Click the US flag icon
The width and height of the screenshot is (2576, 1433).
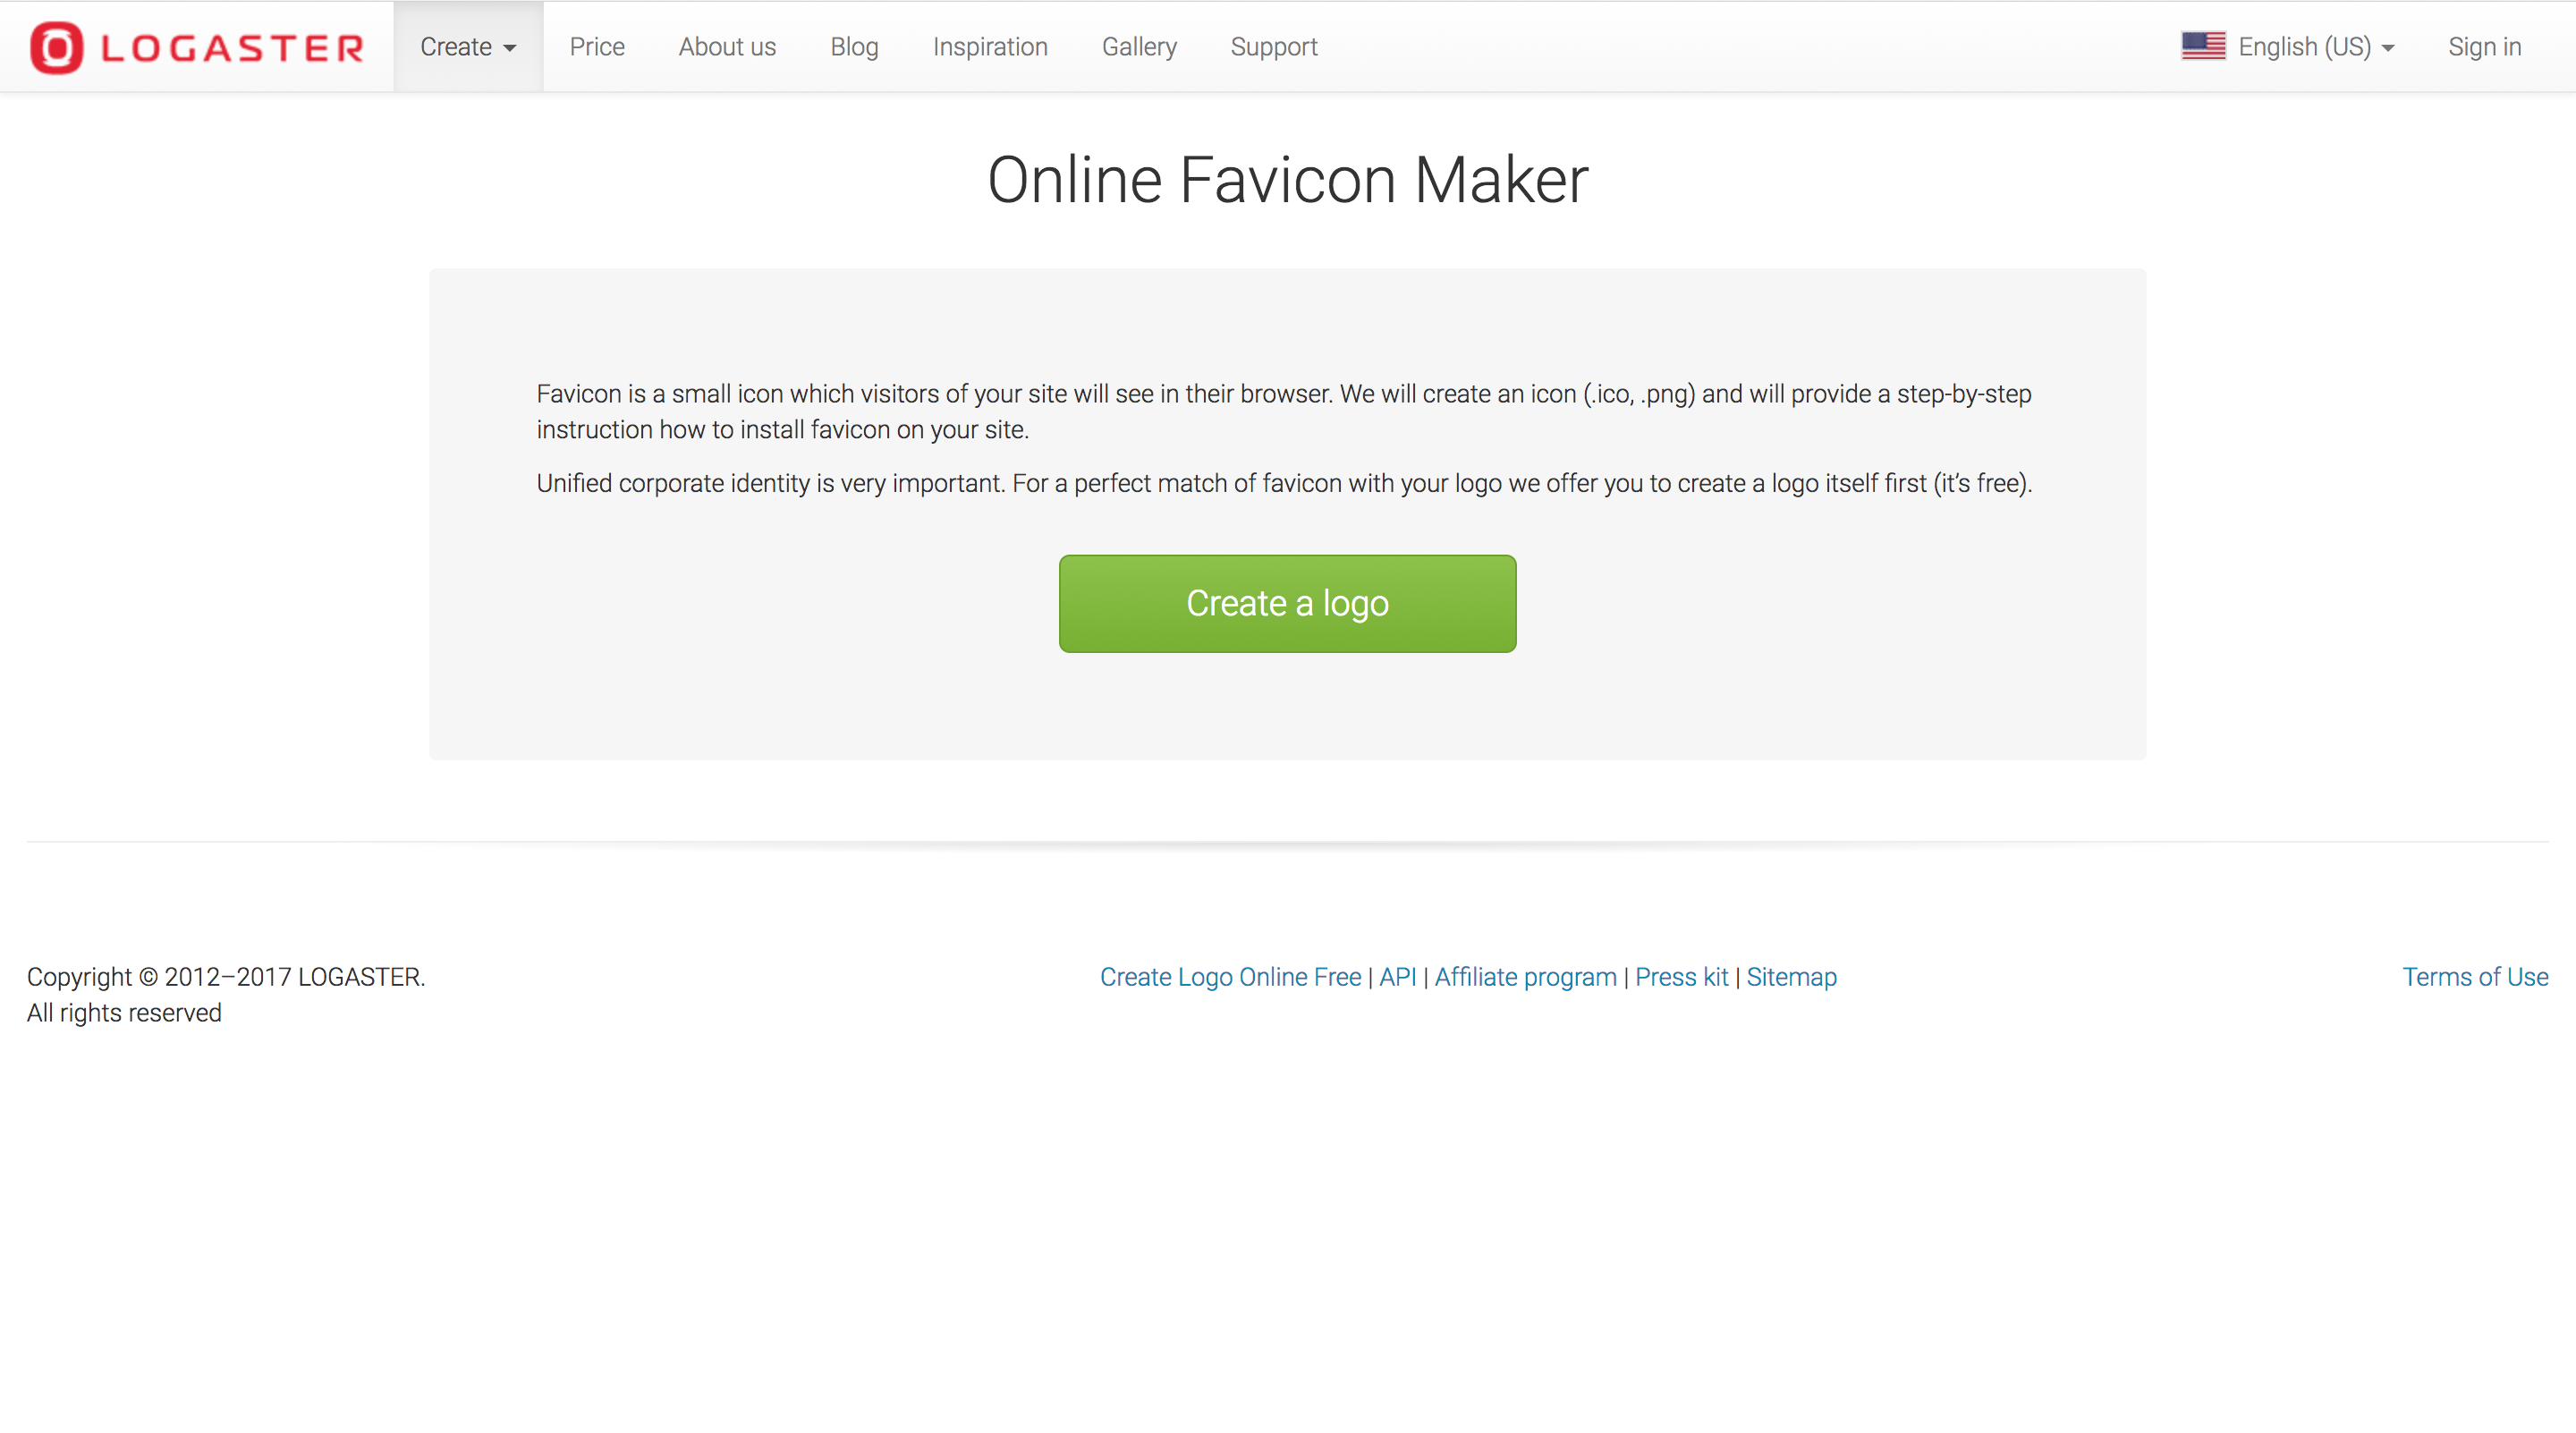pos(2203,44)
